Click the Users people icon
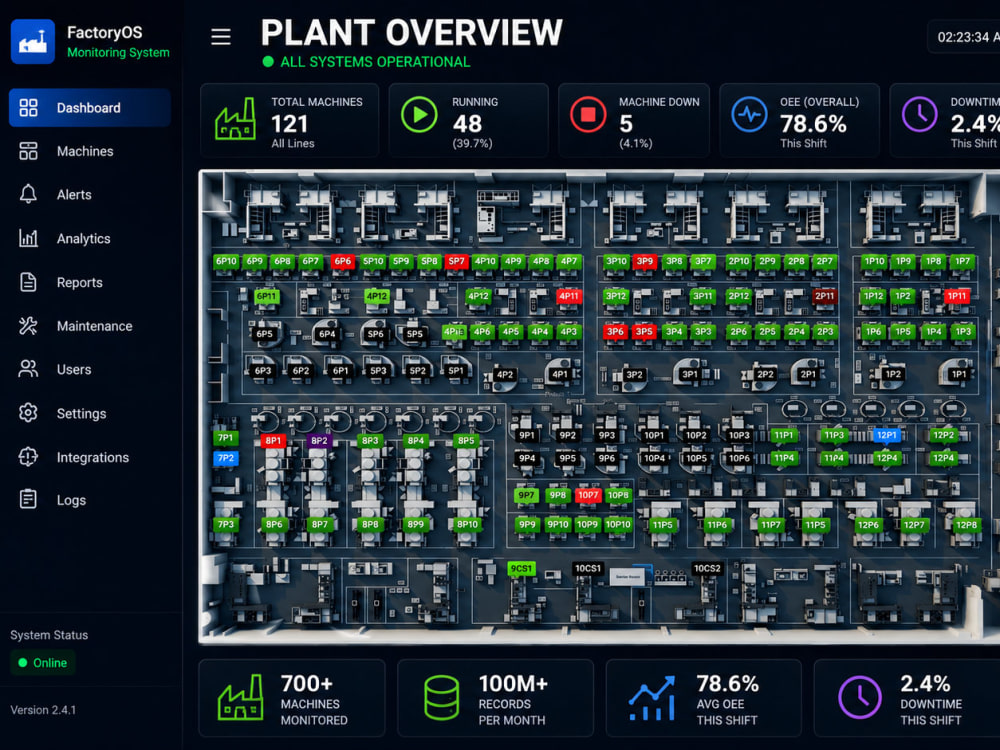The width and height of the screenshot is (1000, 750). [x=28, y=369]
